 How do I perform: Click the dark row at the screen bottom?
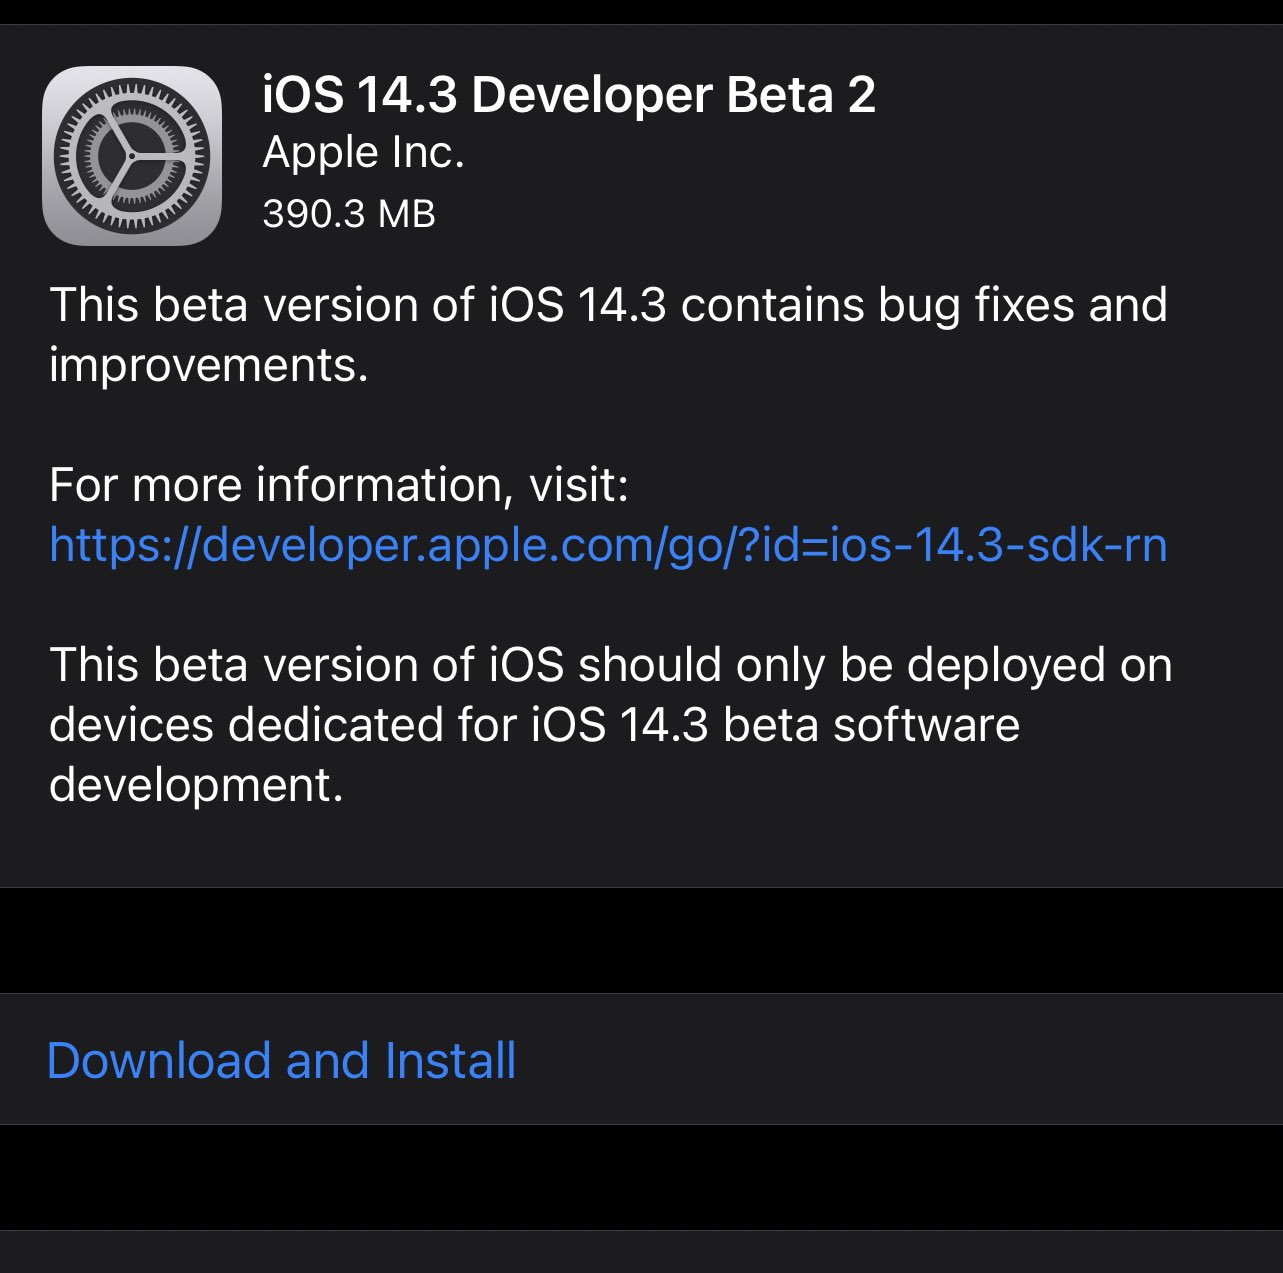coord(640,1253)
